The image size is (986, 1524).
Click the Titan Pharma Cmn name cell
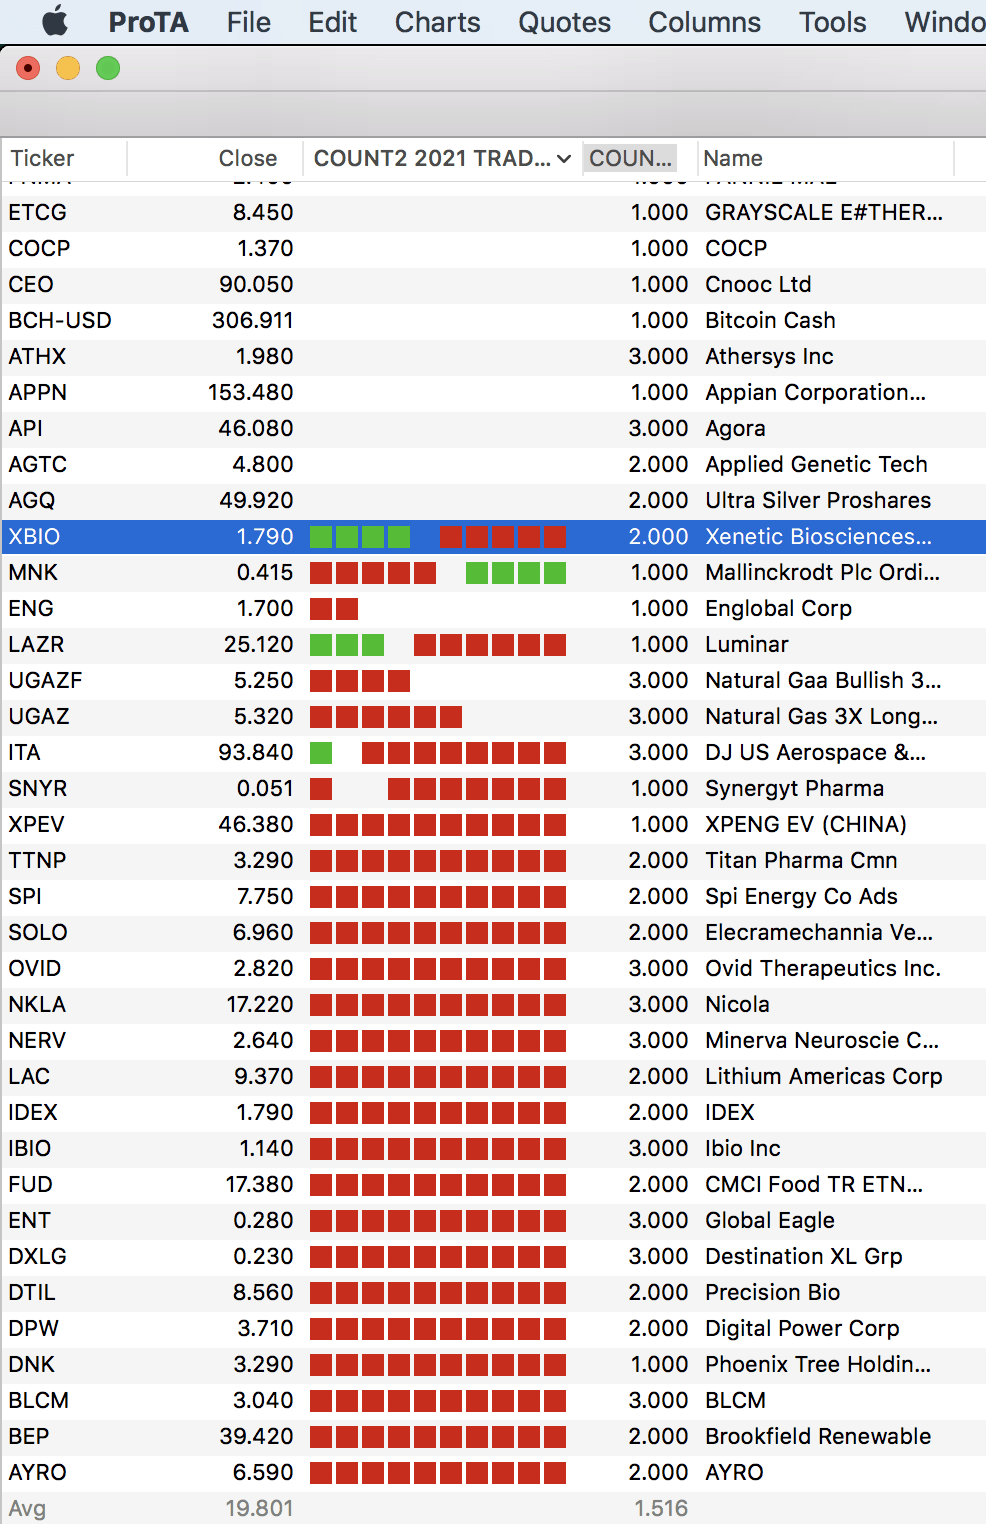[x=801, y=860]
